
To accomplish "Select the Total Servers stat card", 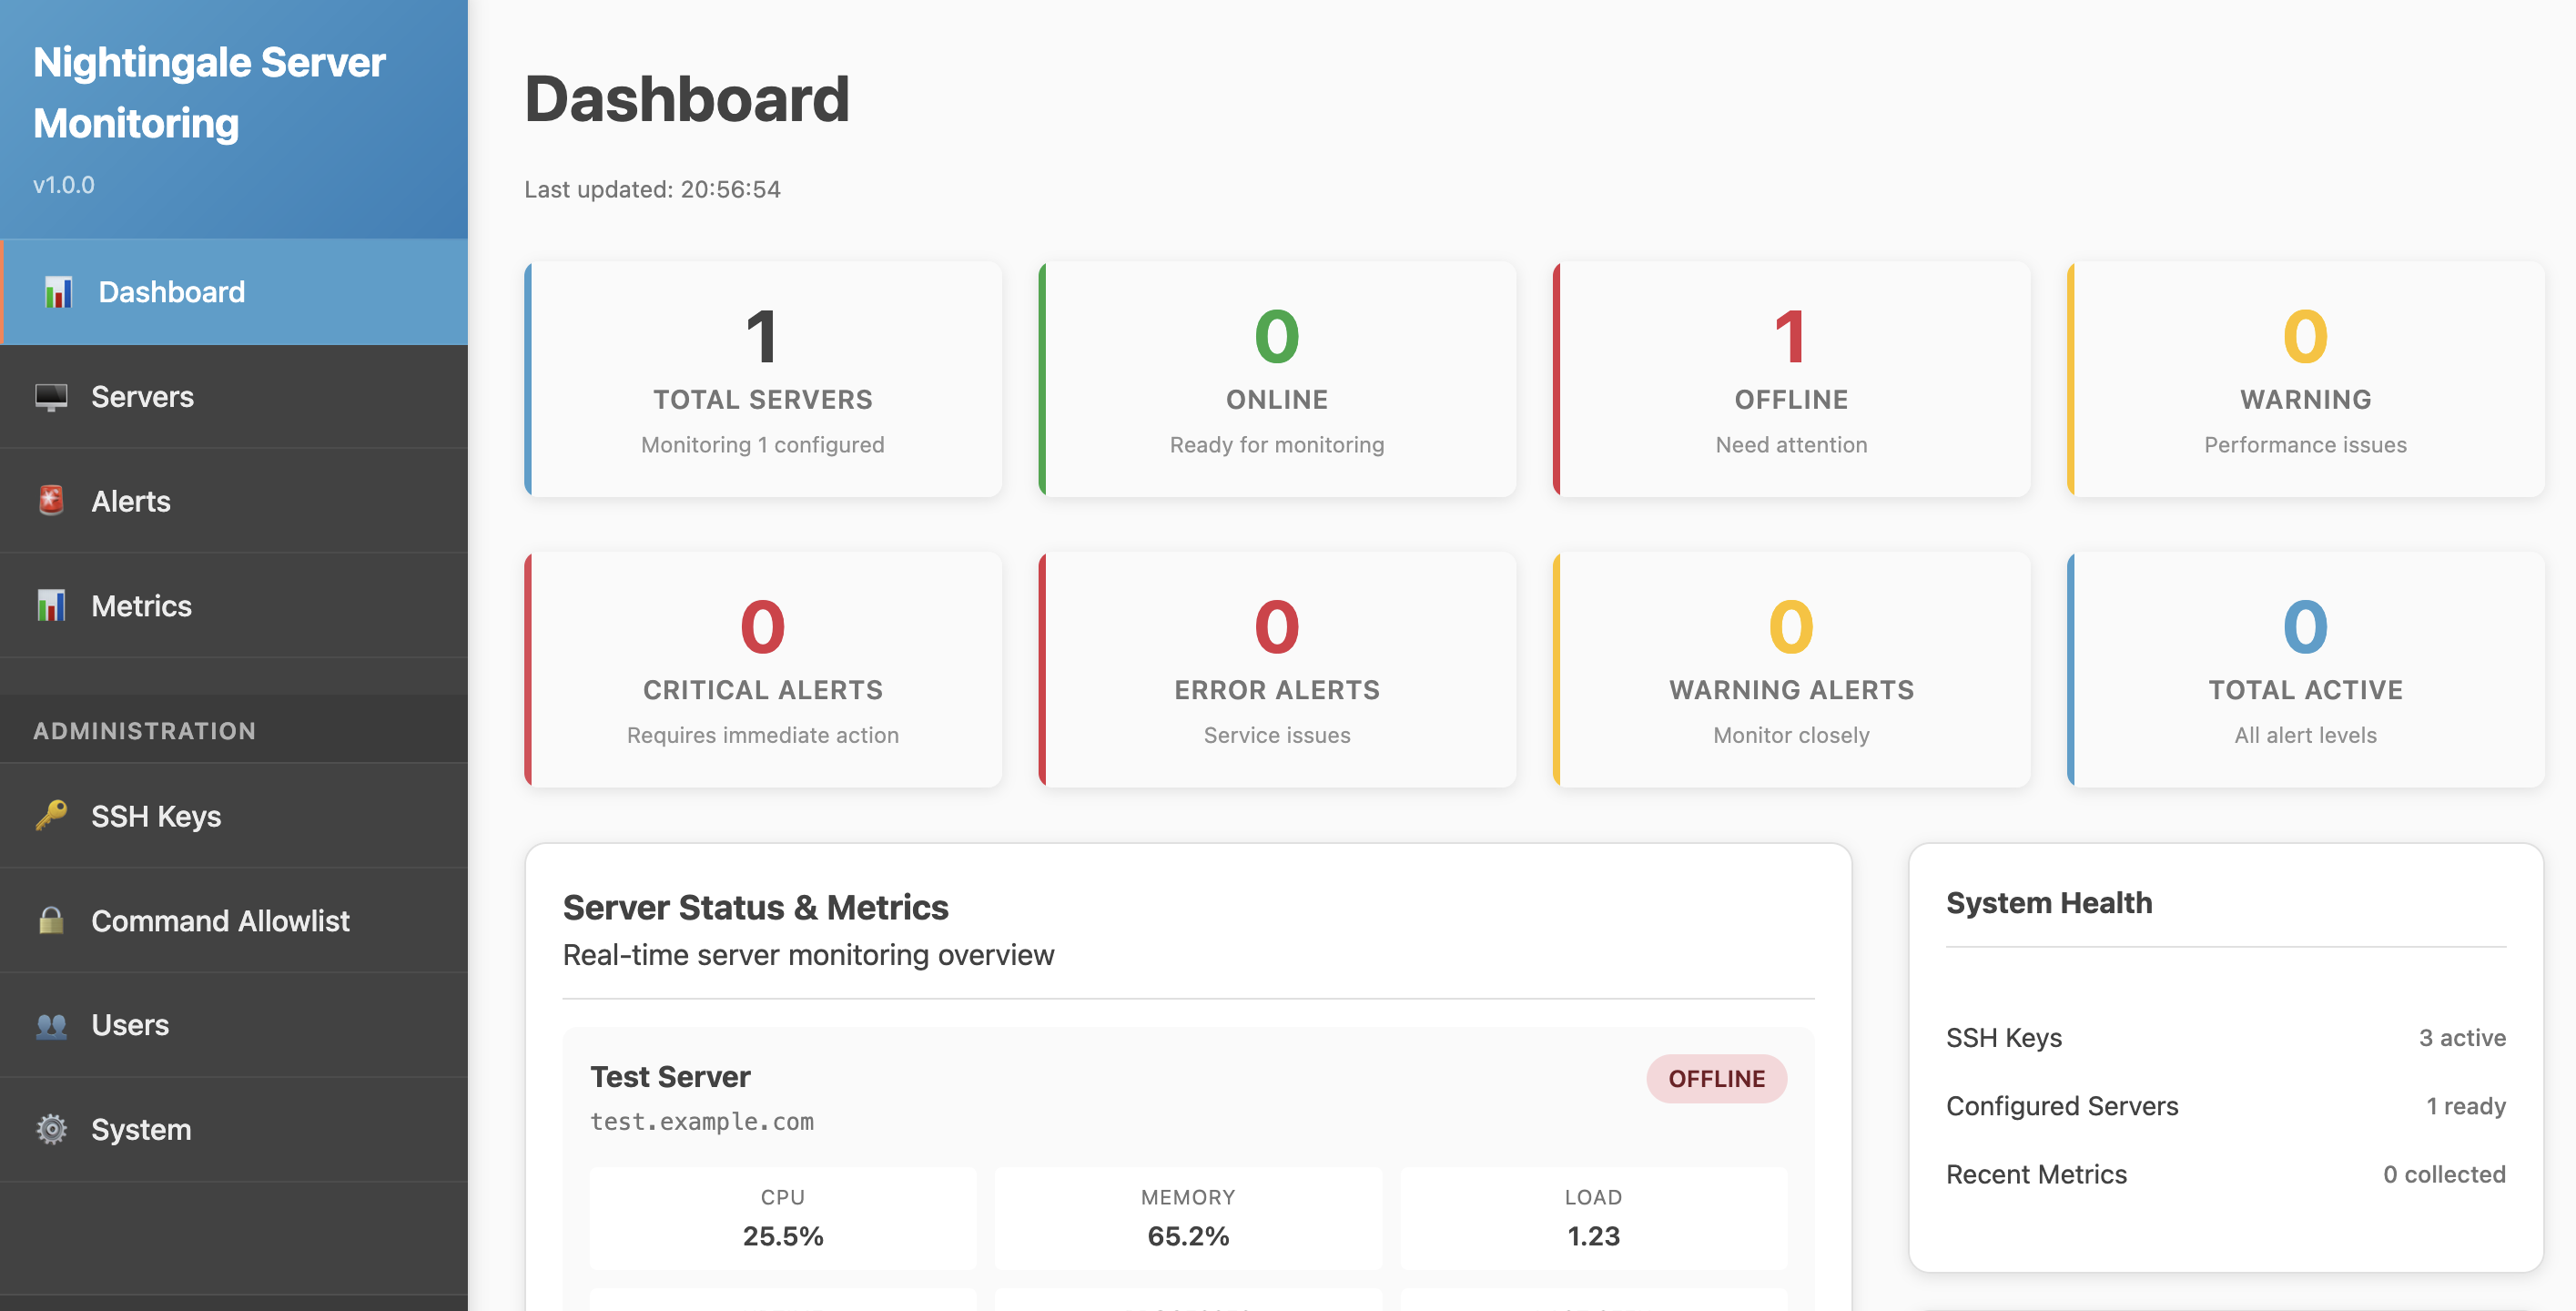I will pos(763,379).
